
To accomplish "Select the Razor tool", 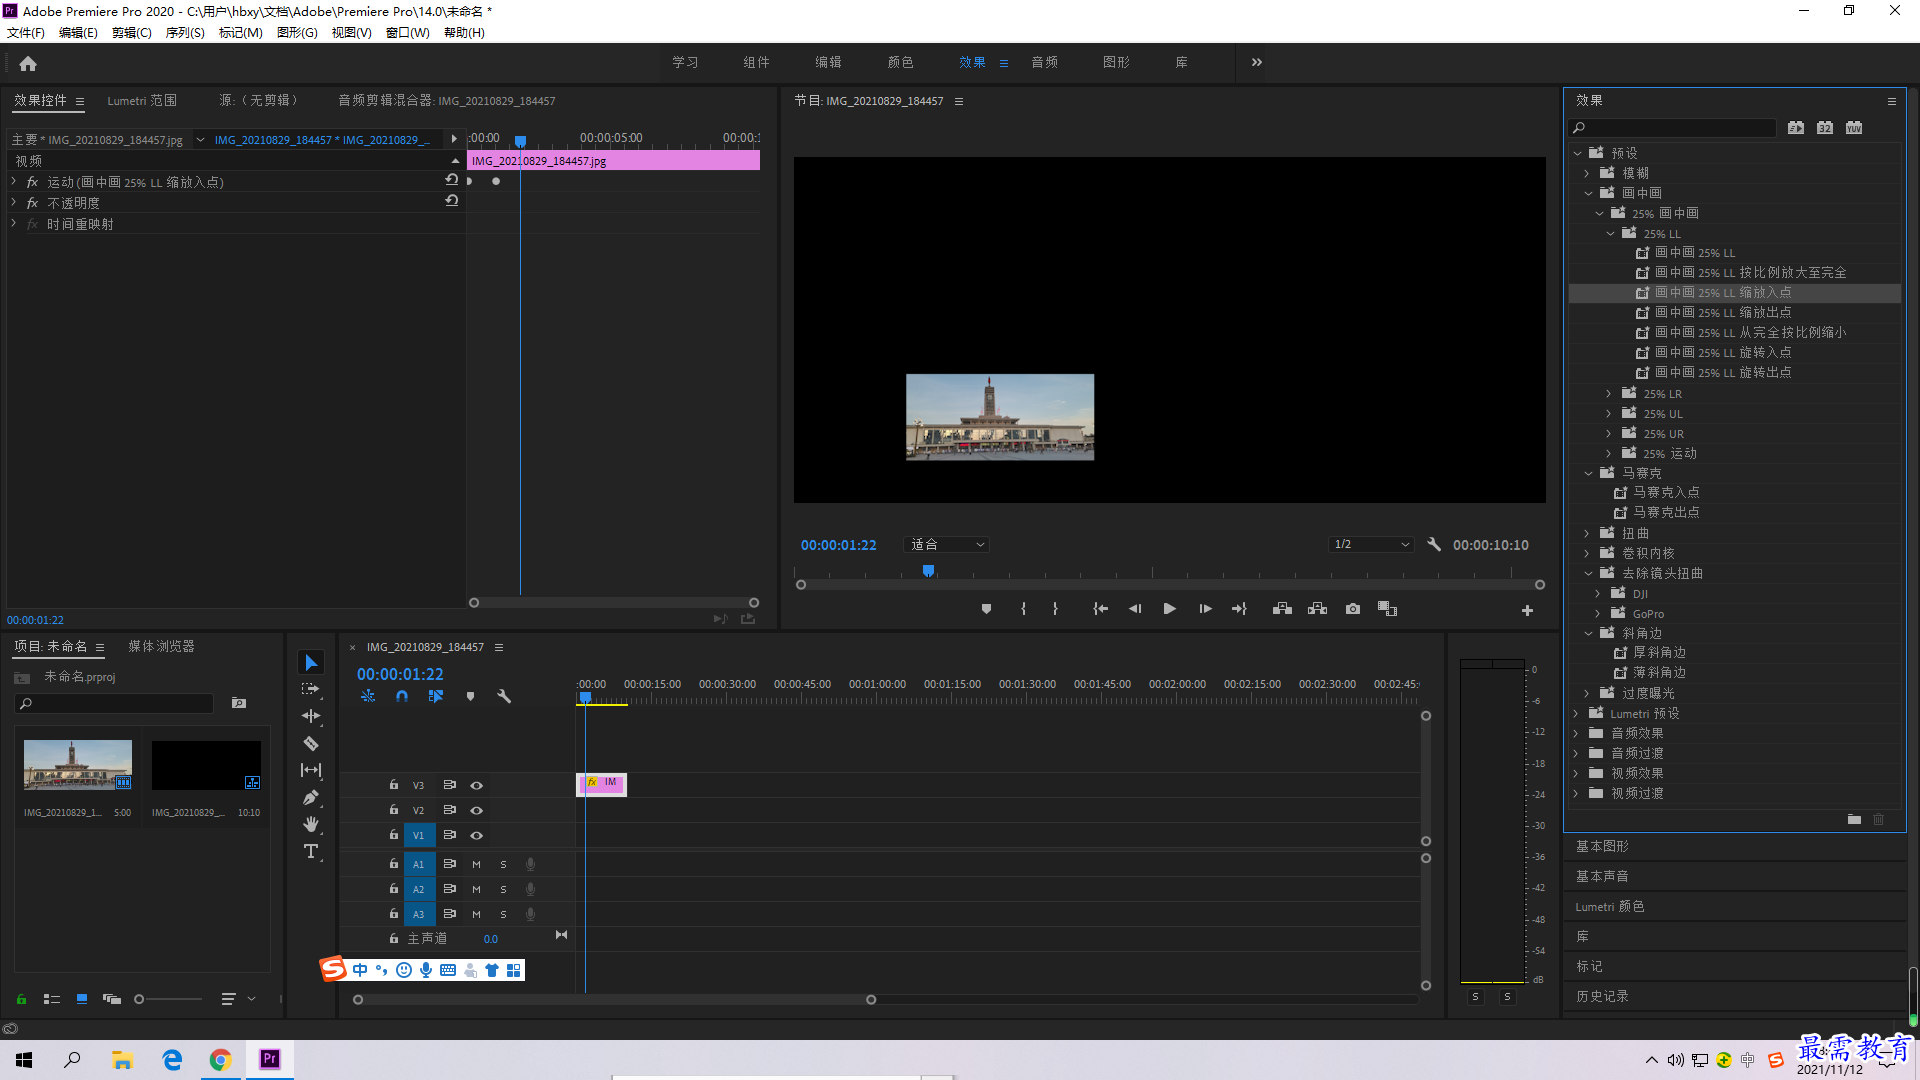I will [311, 743].
